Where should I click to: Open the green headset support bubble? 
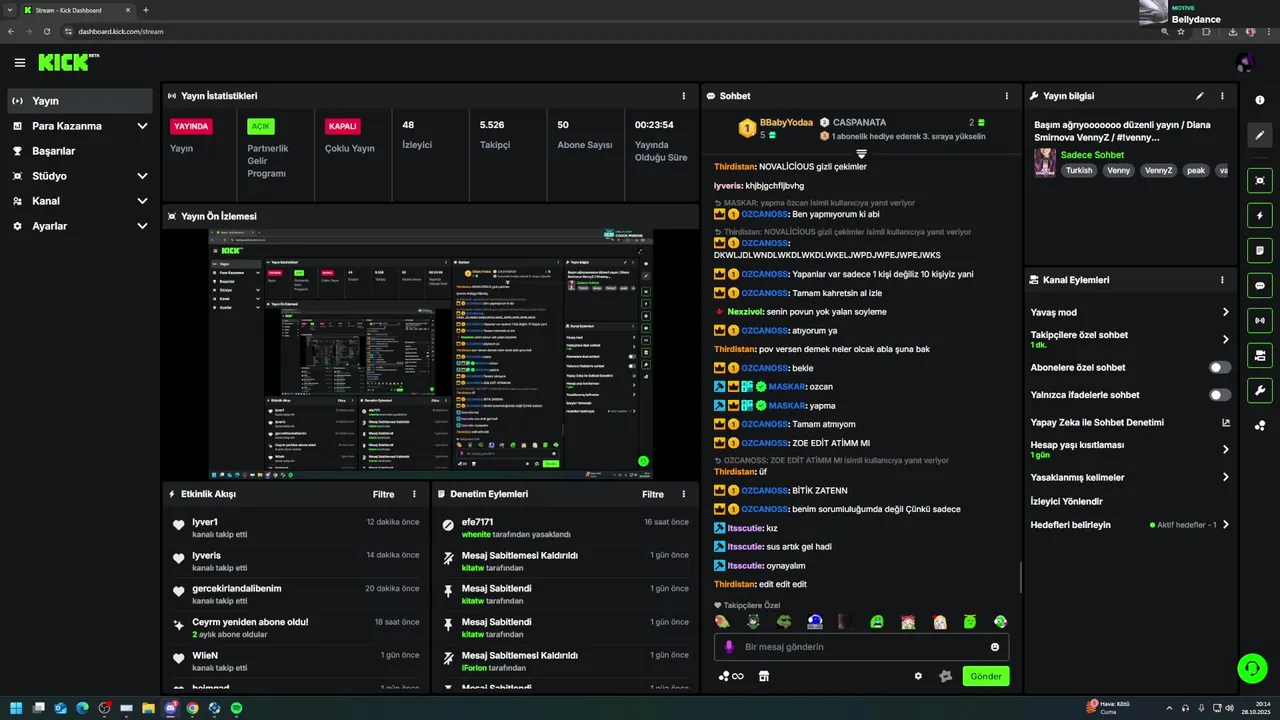click(x=1252, y=667)
